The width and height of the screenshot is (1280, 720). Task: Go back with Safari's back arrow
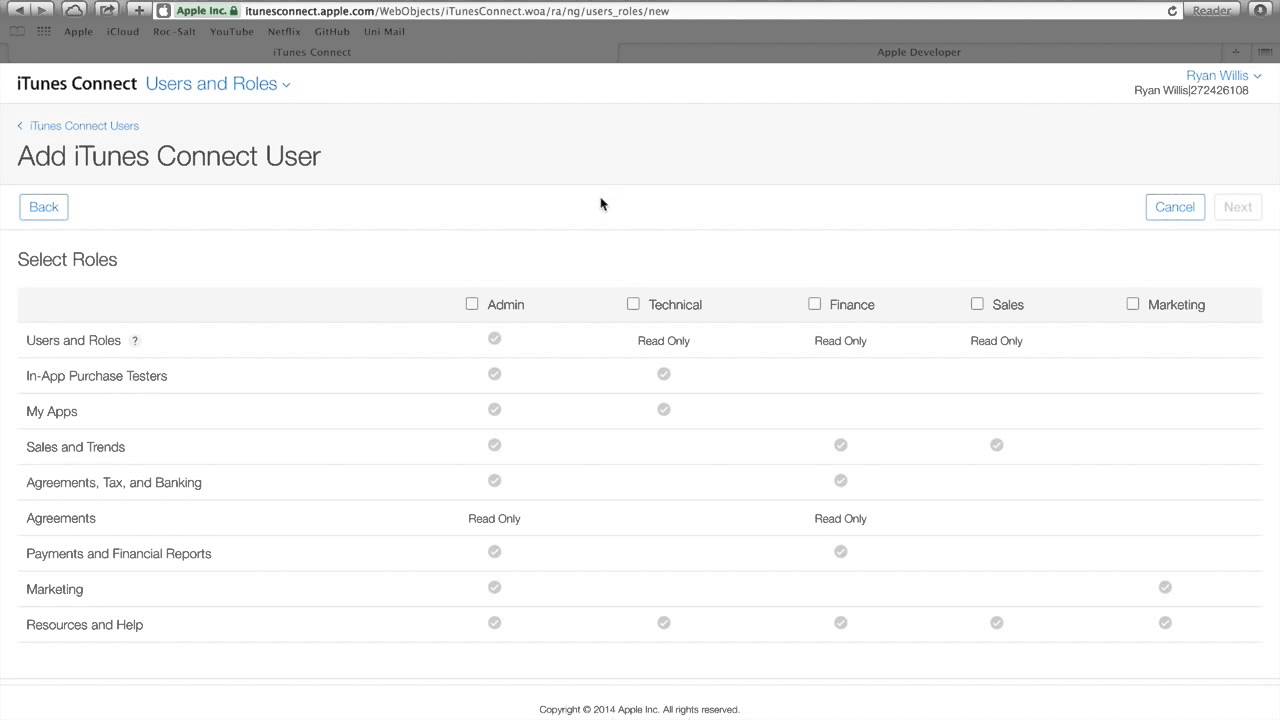pyautogui.click(x=19, y=10)
